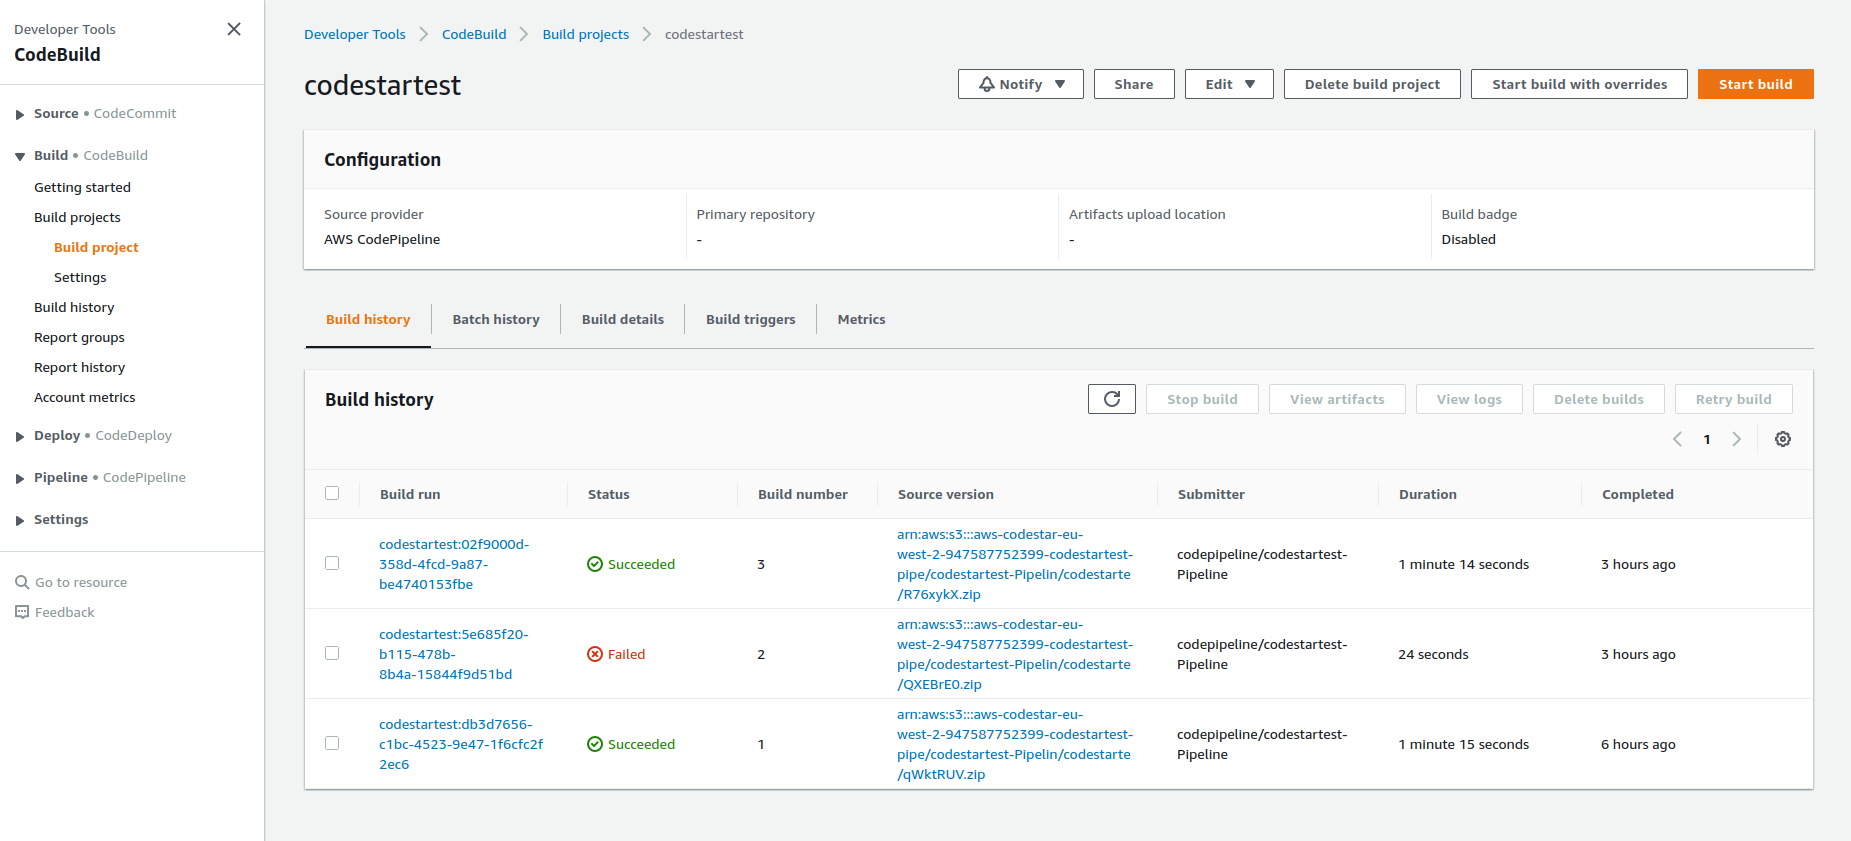Open the Build triggers tab

pyautogui.click(x=751, y=320)
